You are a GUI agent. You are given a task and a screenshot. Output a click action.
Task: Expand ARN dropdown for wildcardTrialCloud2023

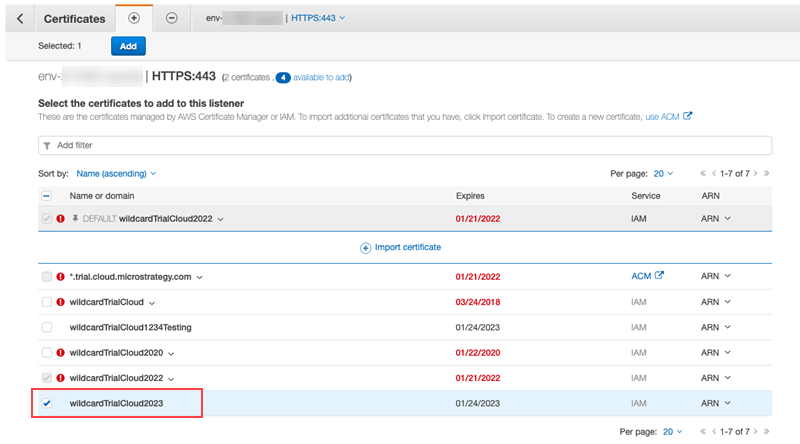716,404
